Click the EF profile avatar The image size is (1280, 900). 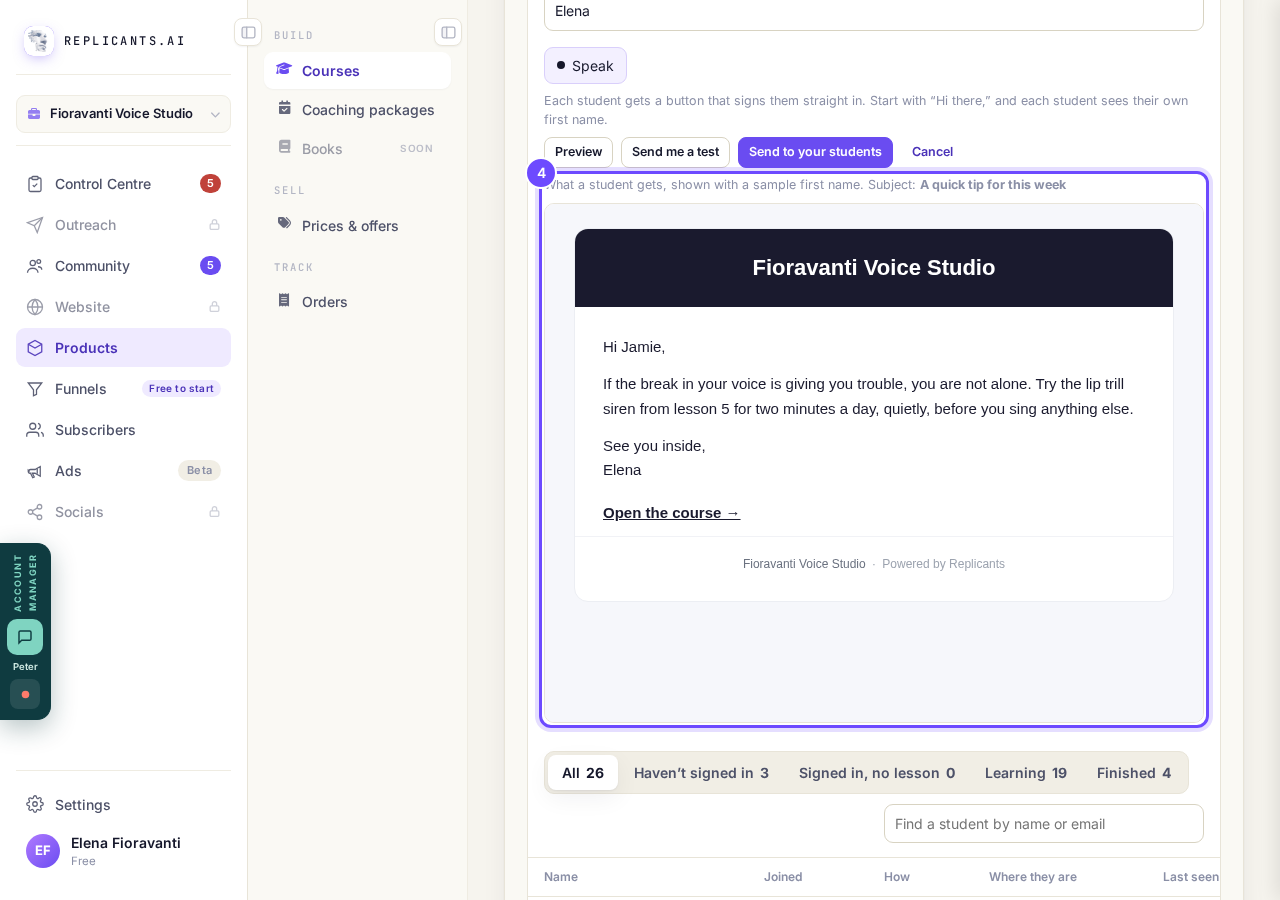tap(43, 851)
